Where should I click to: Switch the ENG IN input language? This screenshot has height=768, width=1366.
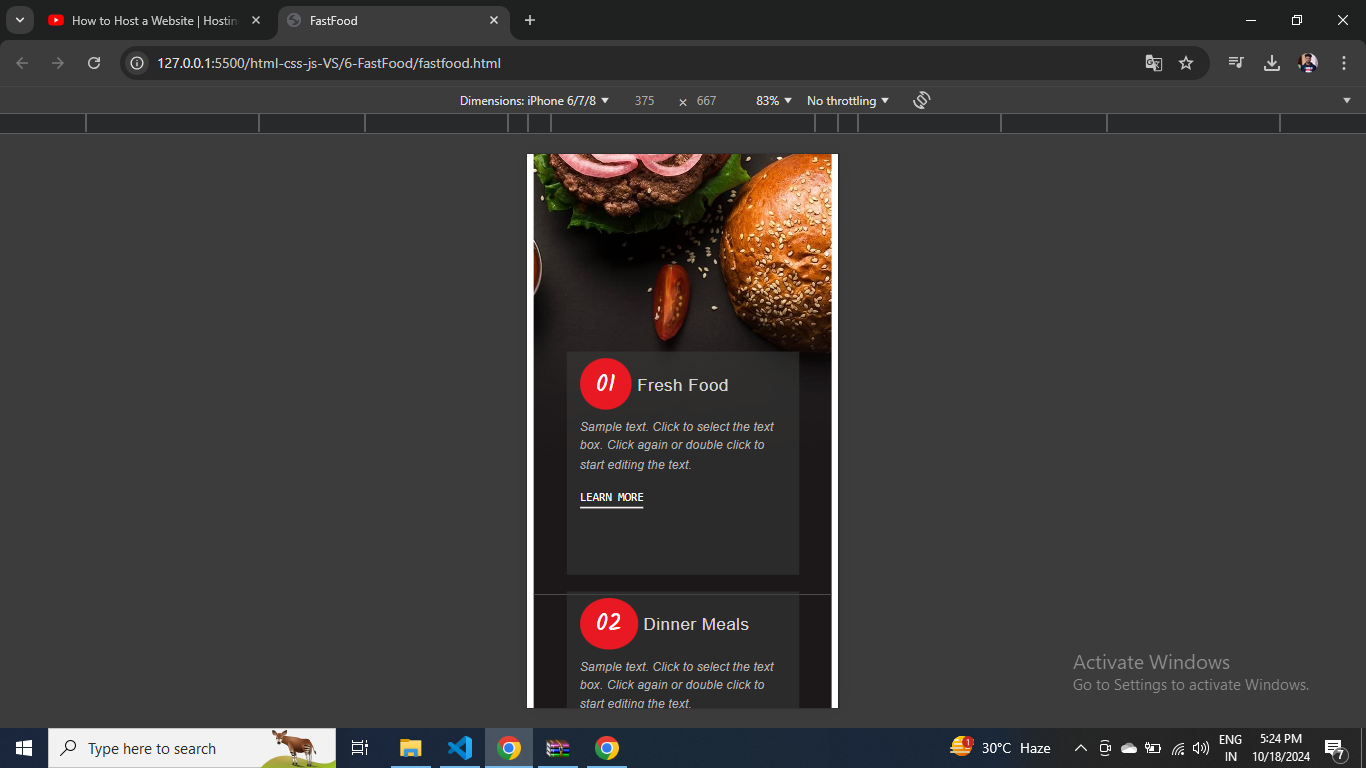(x=1231, y=748)
